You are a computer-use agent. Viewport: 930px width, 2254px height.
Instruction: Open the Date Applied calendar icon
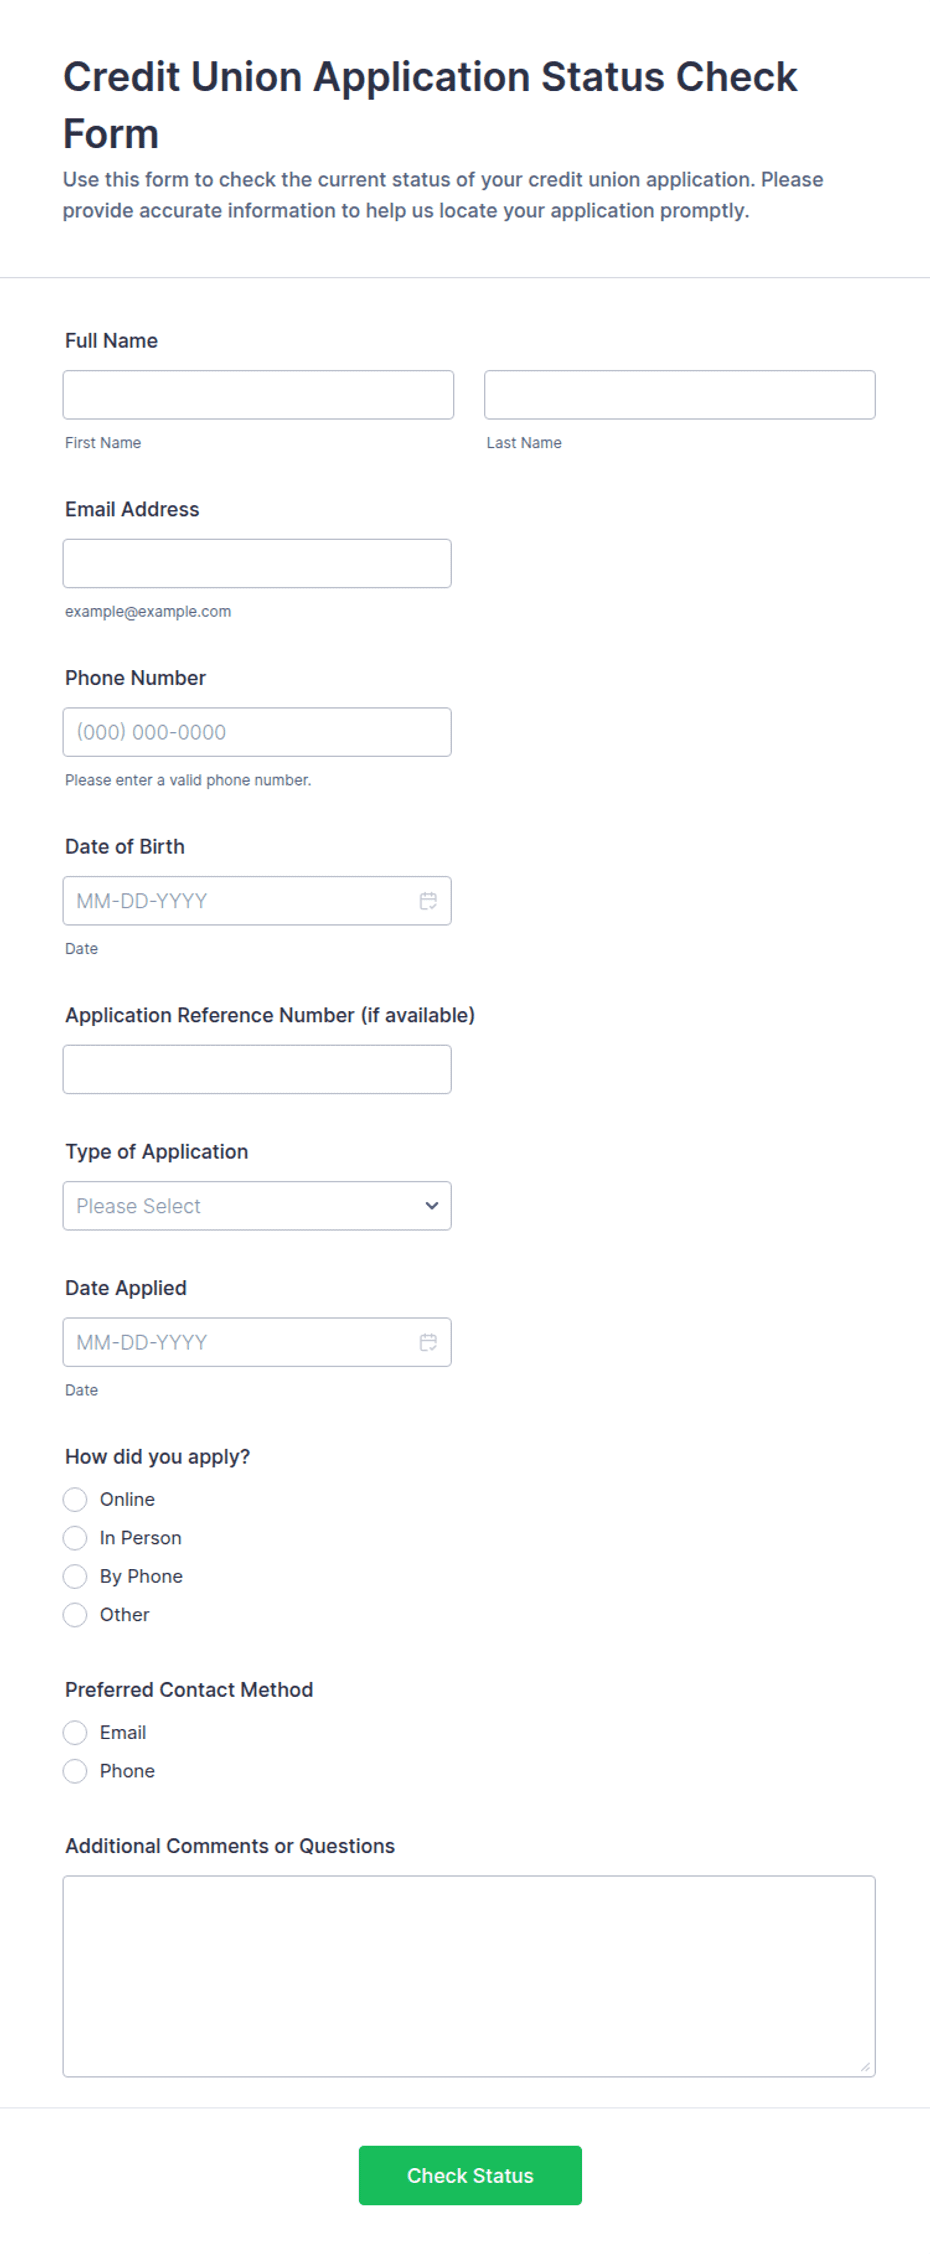[x=428, y=1342]
